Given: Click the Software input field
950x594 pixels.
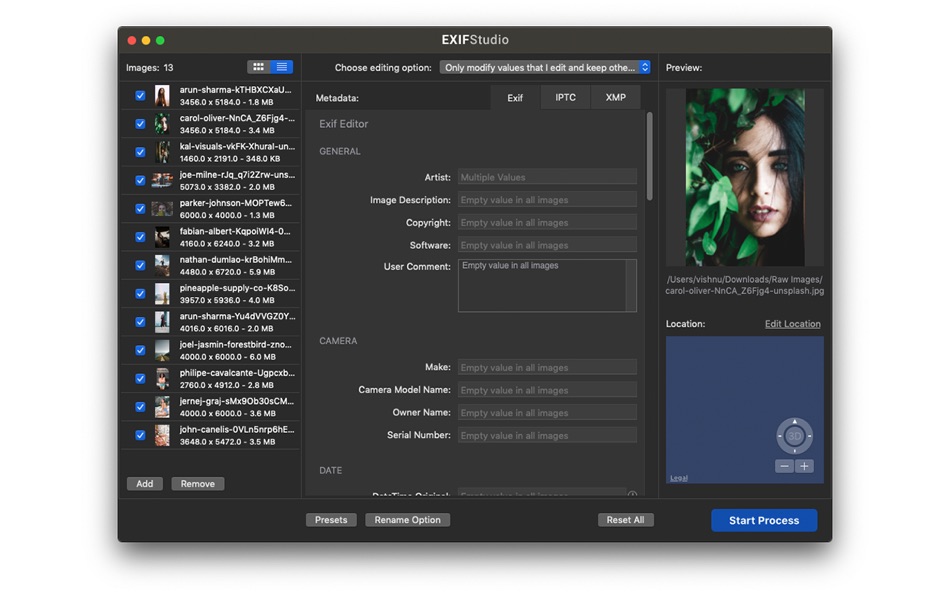Looking at the screenshot, I should (x=547, y=245).
